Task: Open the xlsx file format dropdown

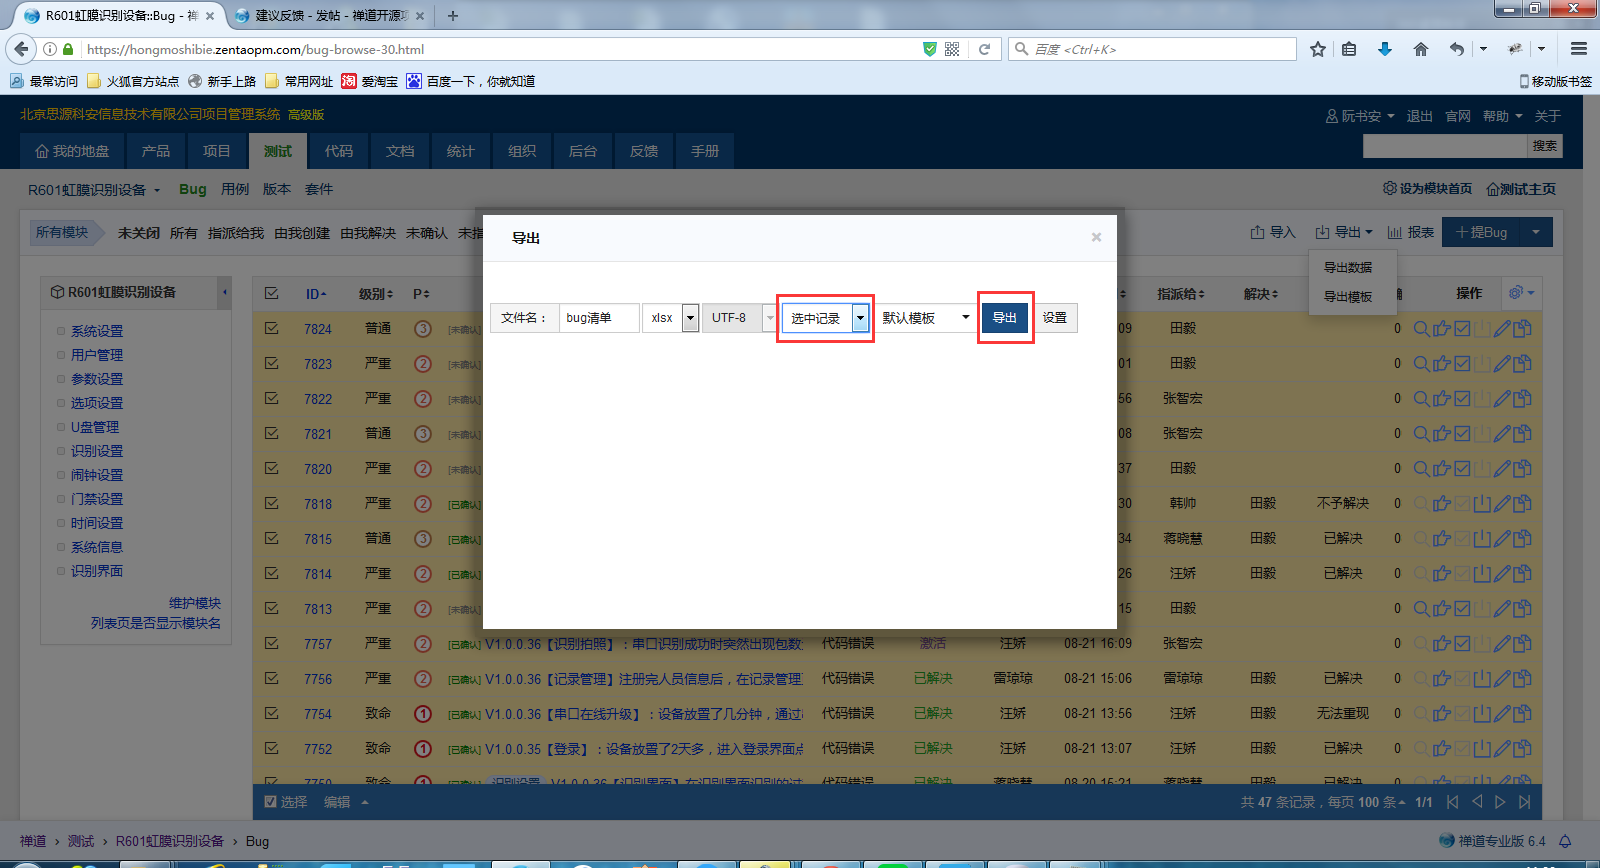Action: pyautogui.click(x=670, y=318)
